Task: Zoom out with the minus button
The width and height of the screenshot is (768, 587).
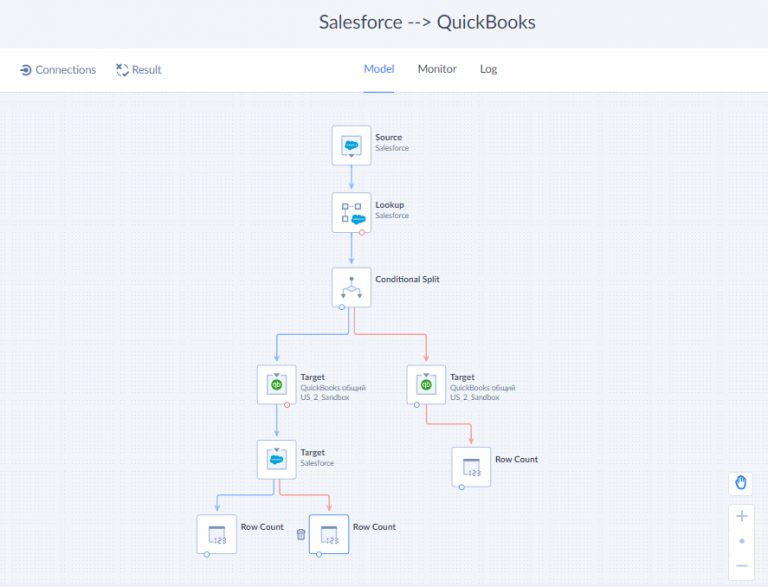Action: tap(741, 565)
